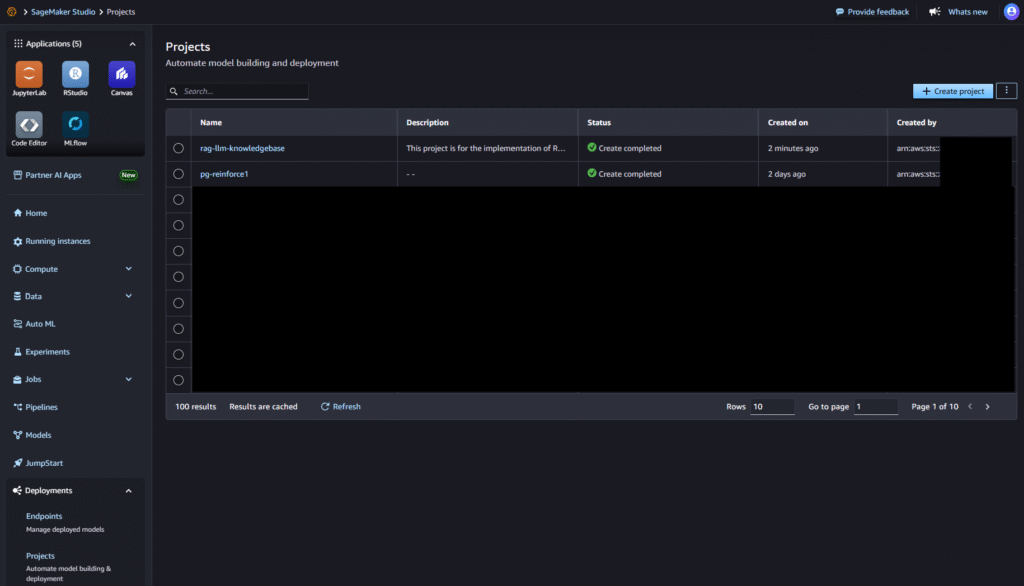Launch the Code Editor application icon
Viewport: 1024px width, 586px height.
click(29, 125)
